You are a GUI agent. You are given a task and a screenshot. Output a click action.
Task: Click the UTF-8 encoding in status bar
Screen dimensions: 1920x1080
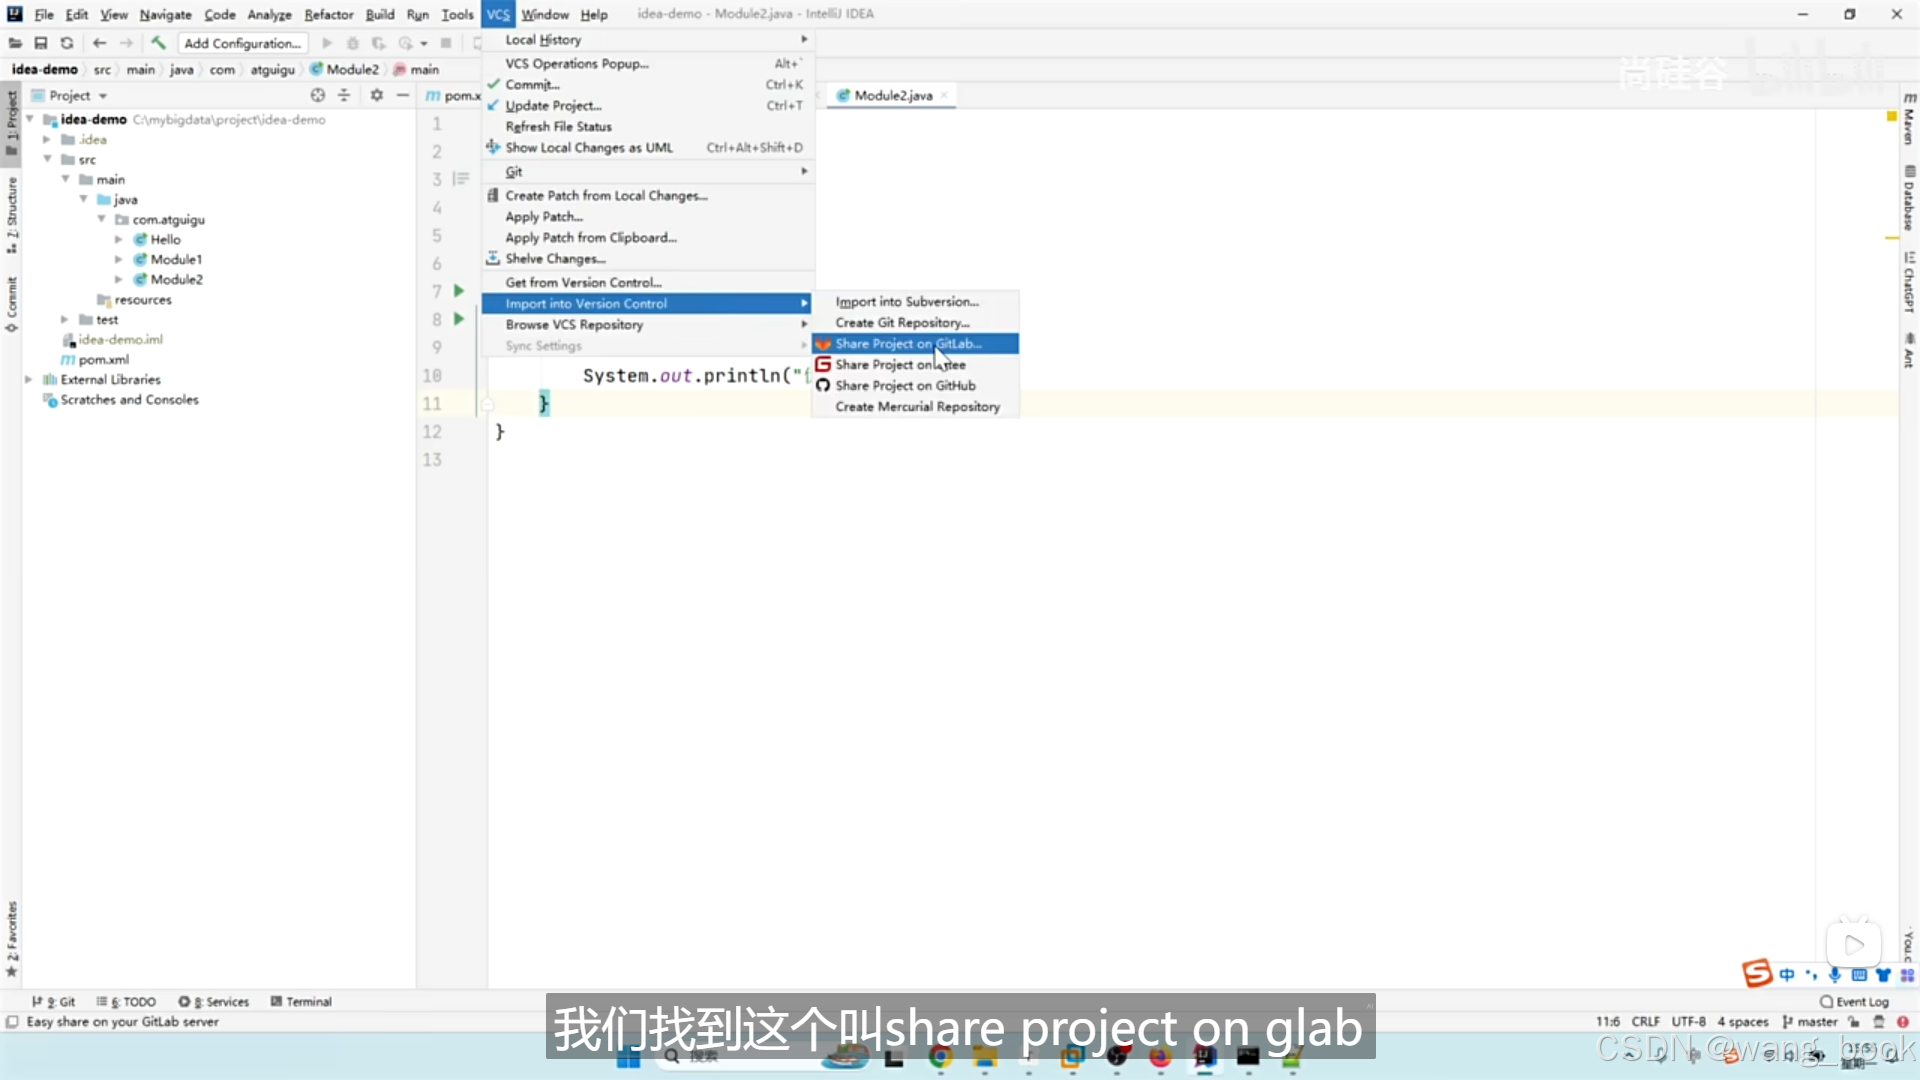pos(1688,1022)
